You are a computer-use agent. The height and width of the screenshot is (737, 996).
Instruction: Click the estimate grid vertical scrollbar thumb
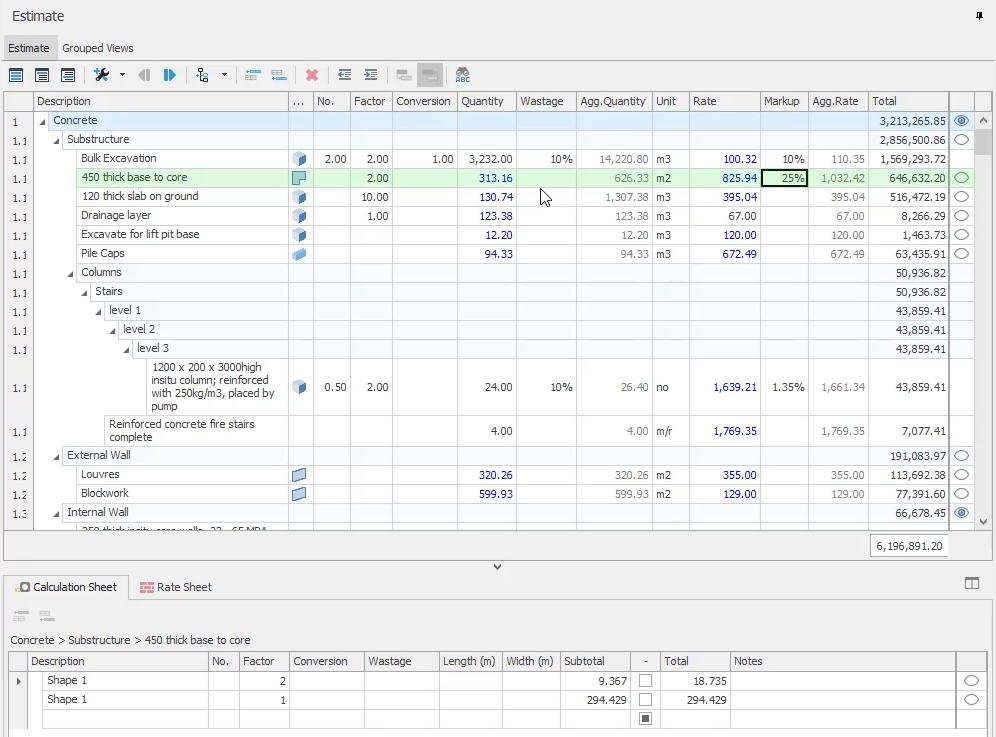(x=983, y=141)
